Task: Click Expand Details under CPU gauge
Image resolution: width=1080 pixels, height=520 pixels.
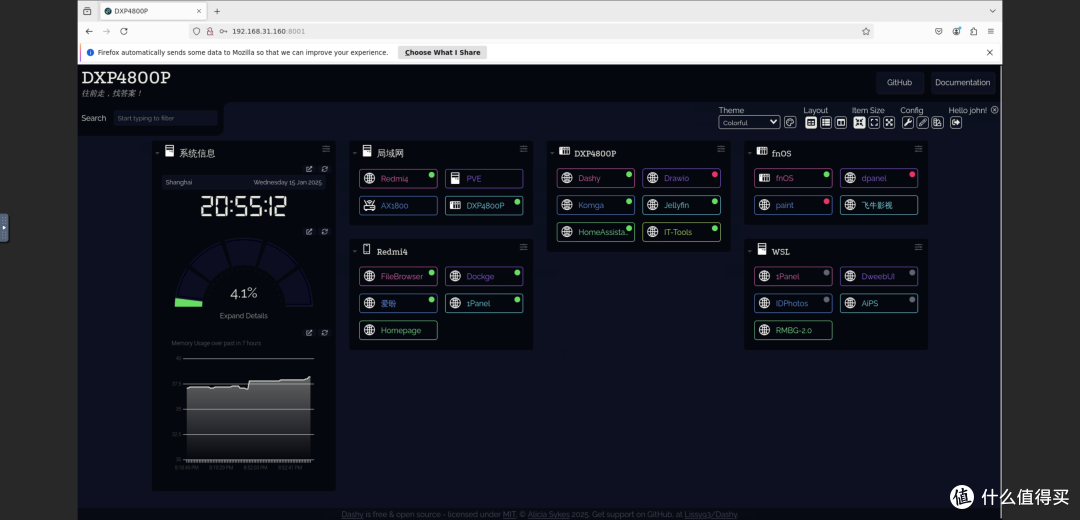Action: tap(243, 315)
